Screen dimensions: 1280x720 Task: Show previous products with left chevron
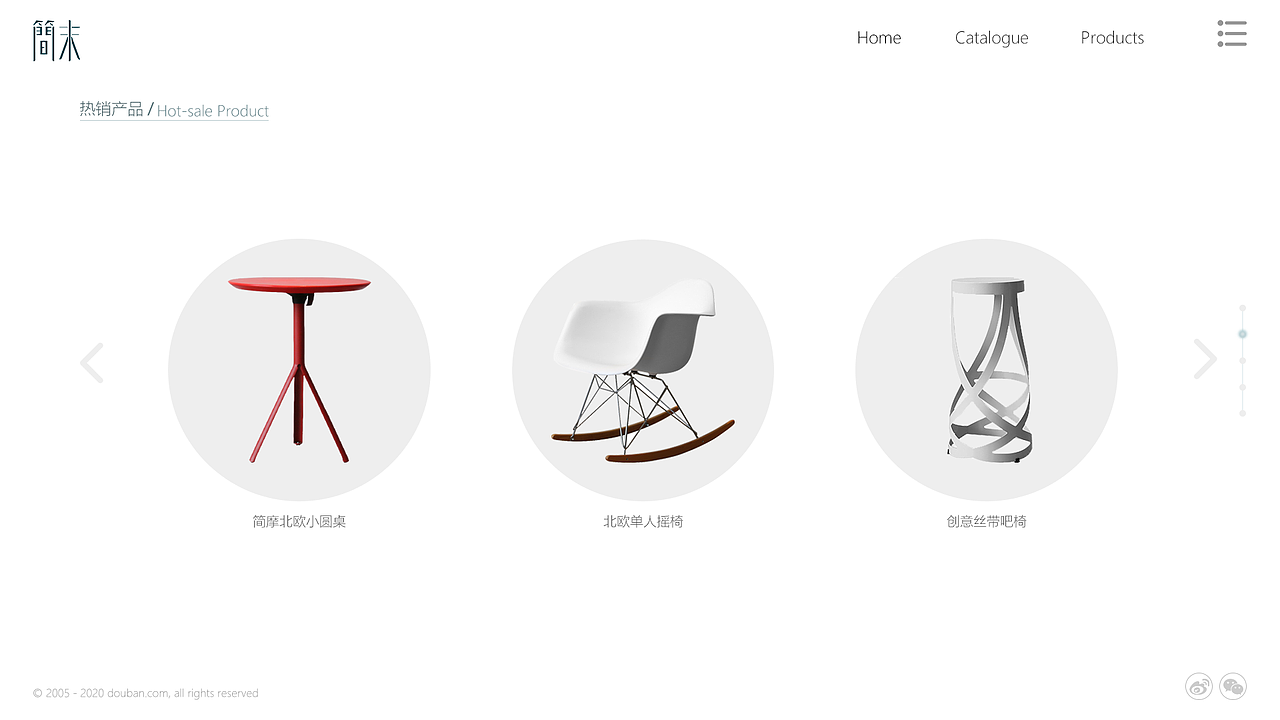[92, 362]
